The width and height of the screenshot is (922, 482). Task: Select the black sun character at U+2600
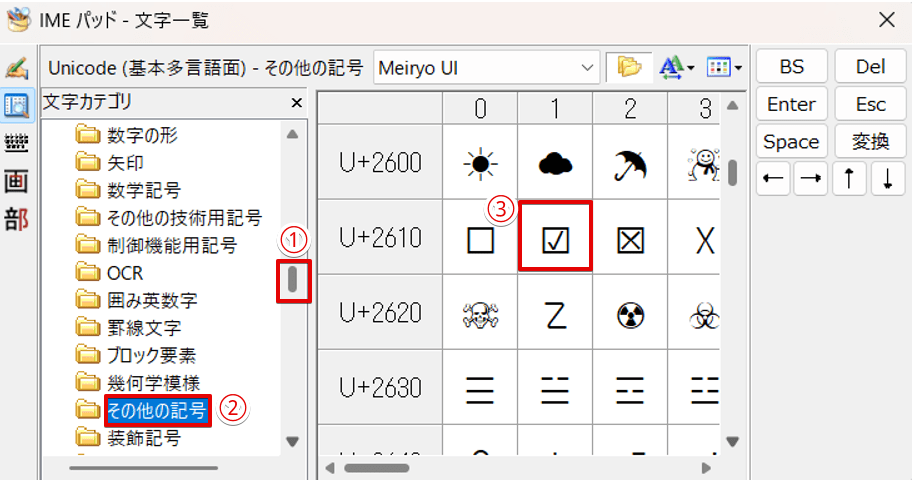[480, 163]
